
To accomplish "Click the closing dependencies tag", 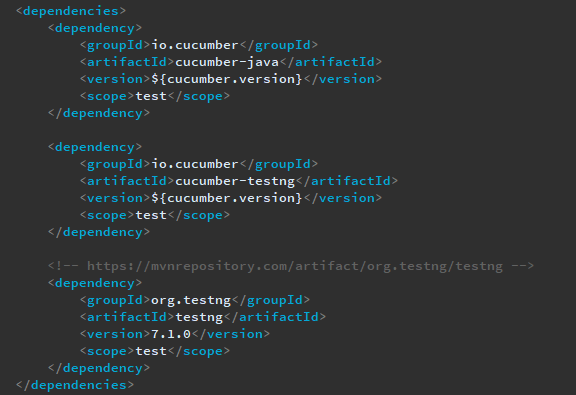I will click(75, 385).
